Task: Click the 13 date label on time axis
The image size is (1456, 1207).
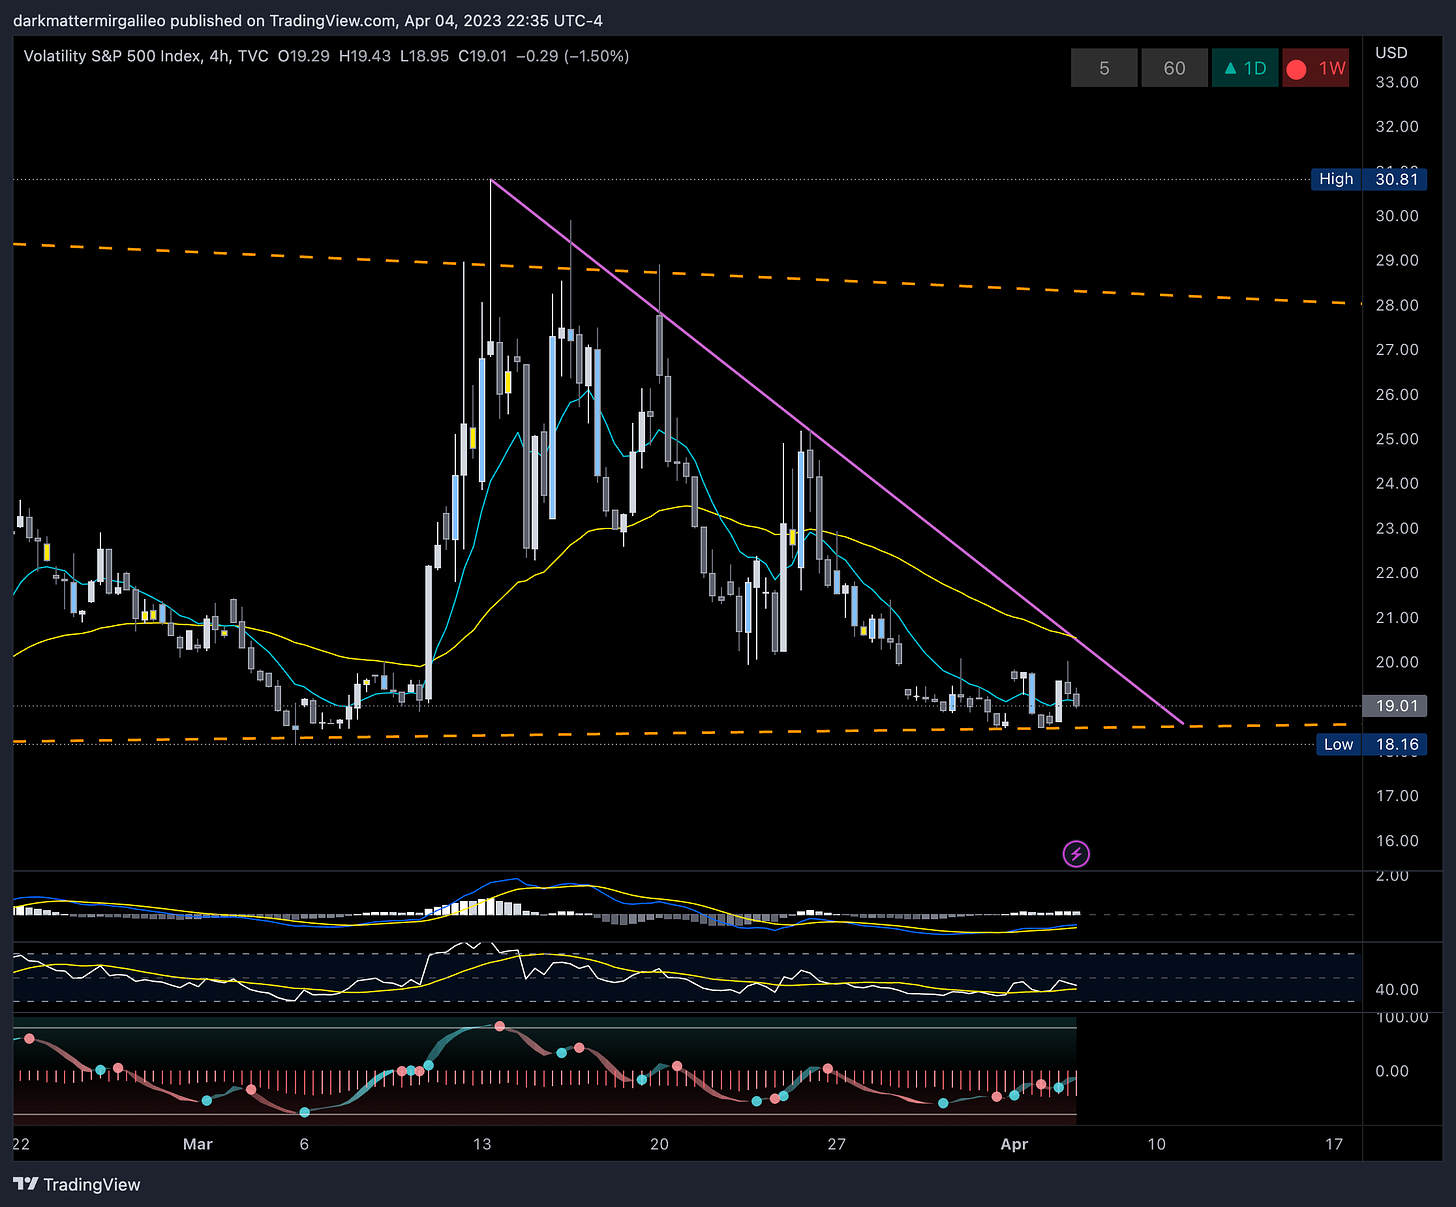Action: (482, 1144)
